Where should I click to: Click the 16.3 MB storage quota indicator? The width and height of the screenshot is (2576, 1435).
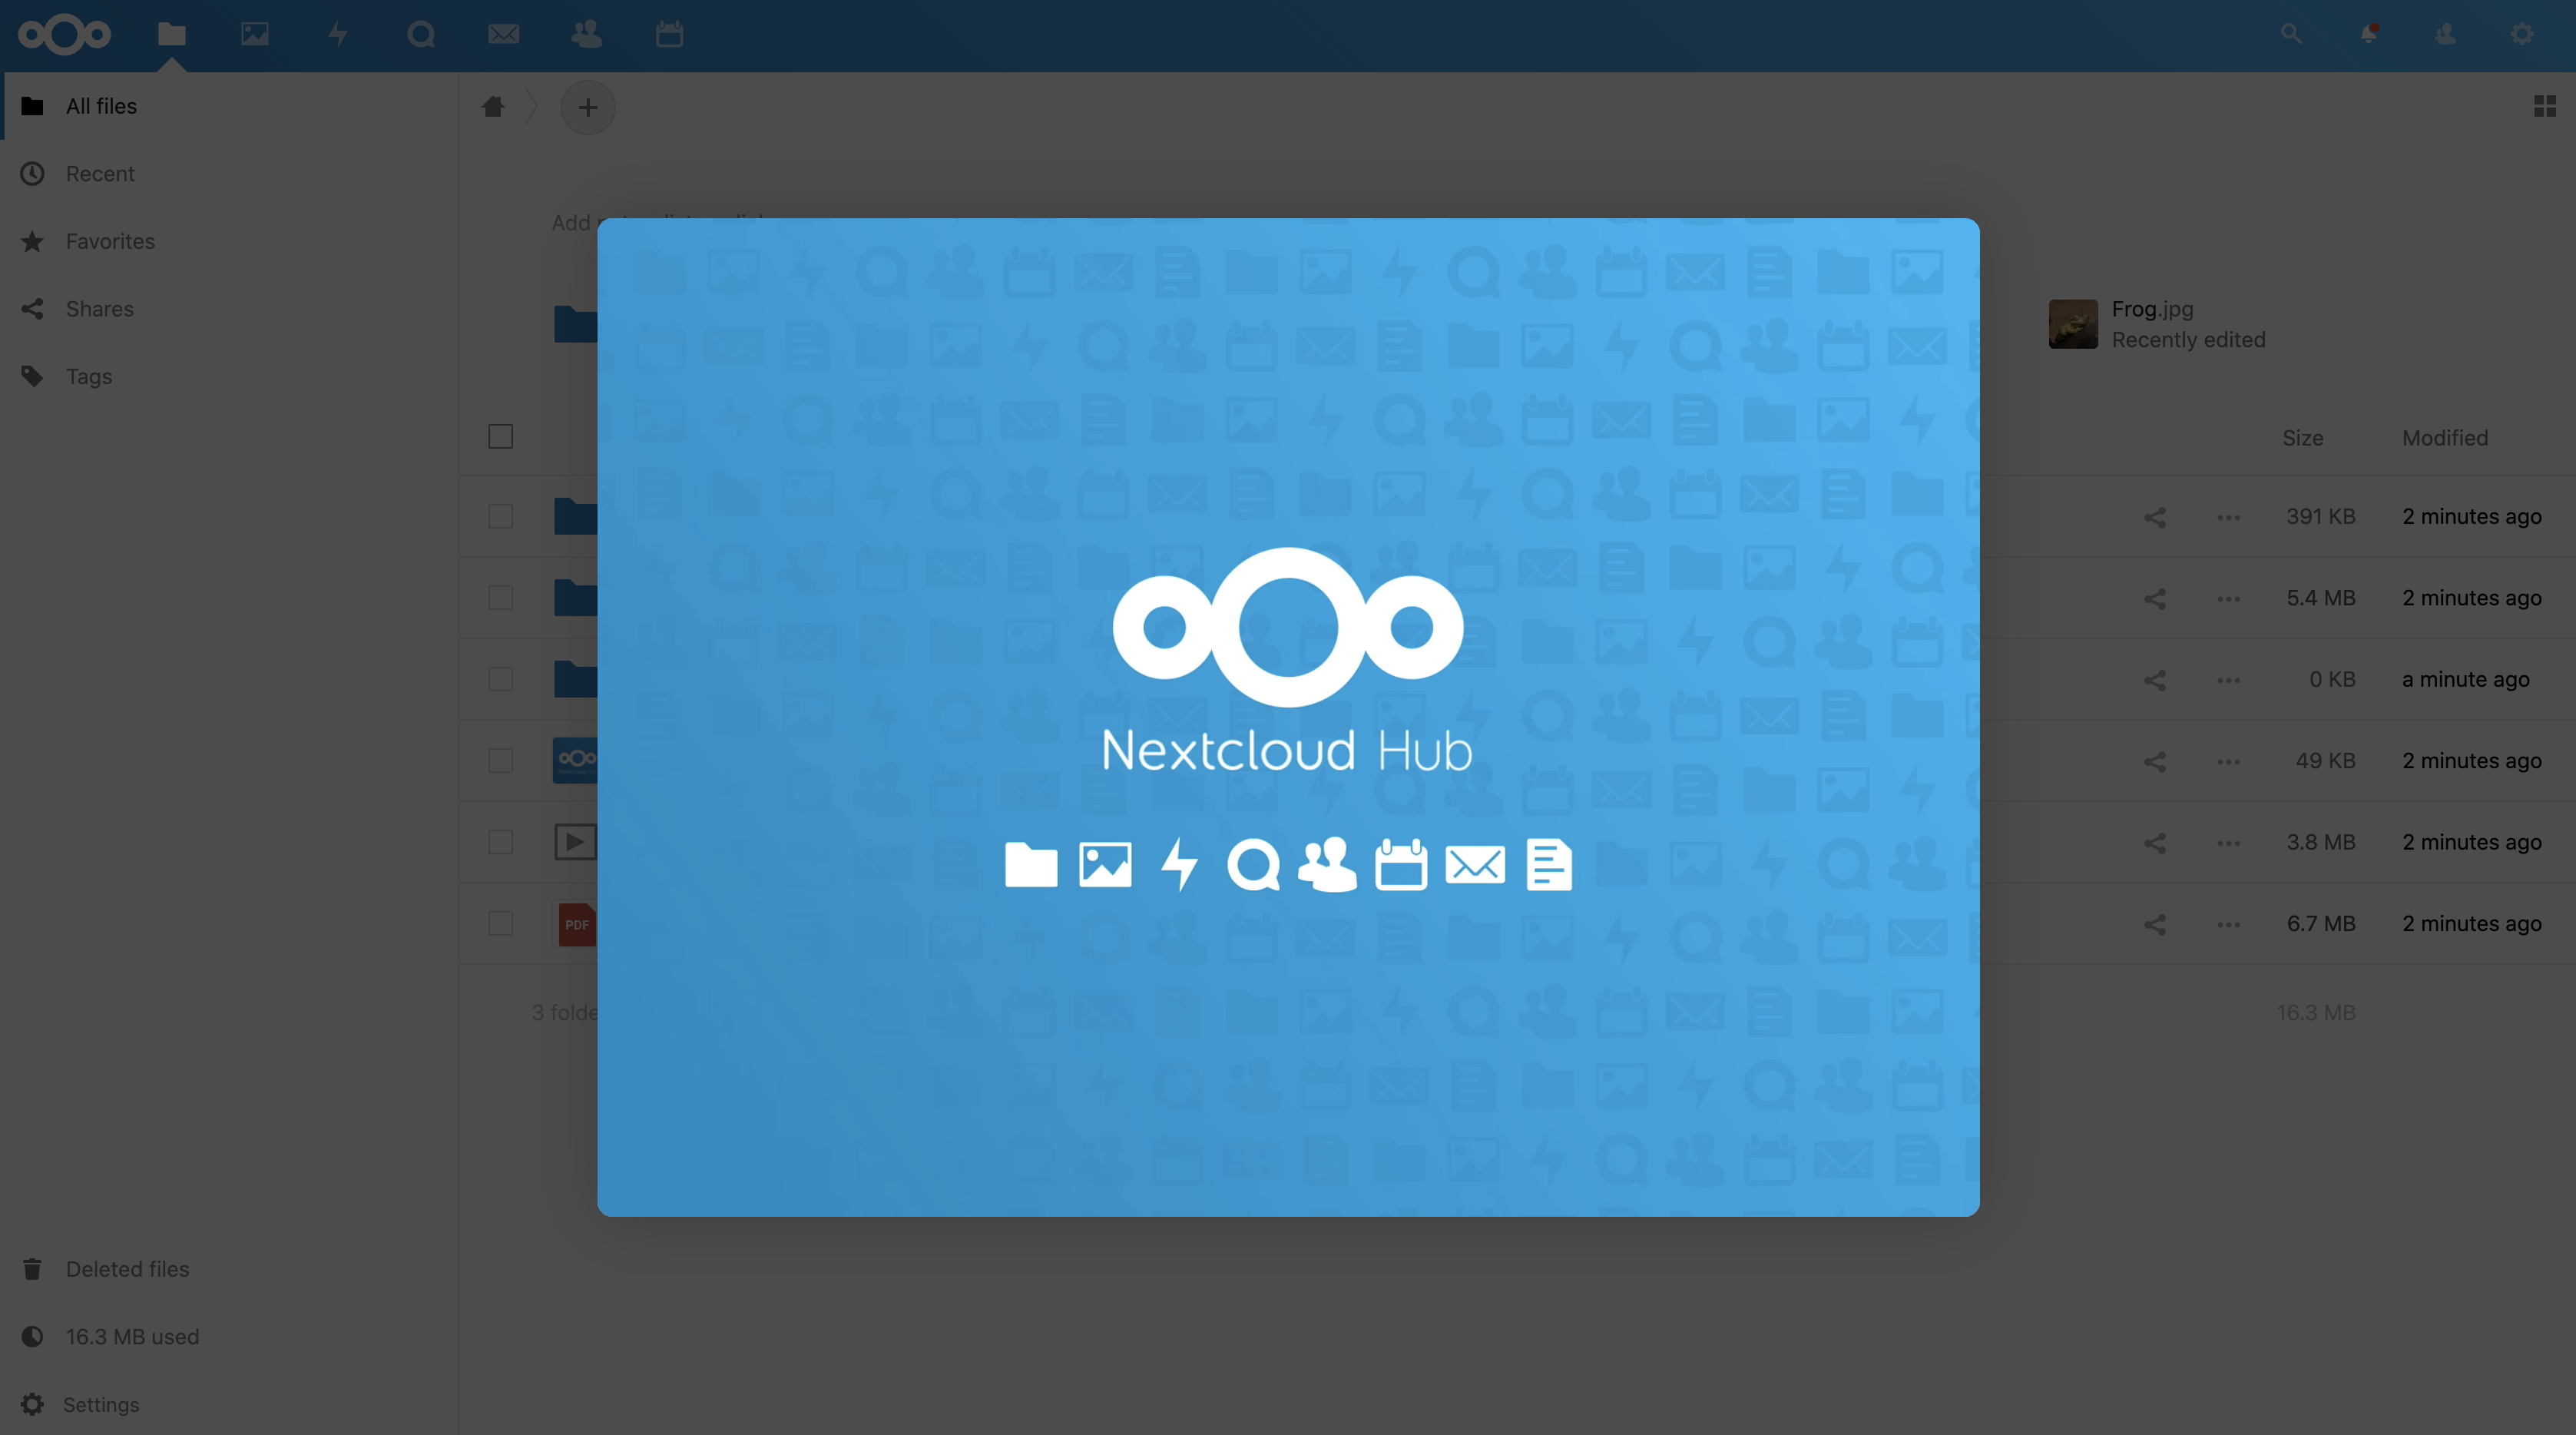(132, 1336)
